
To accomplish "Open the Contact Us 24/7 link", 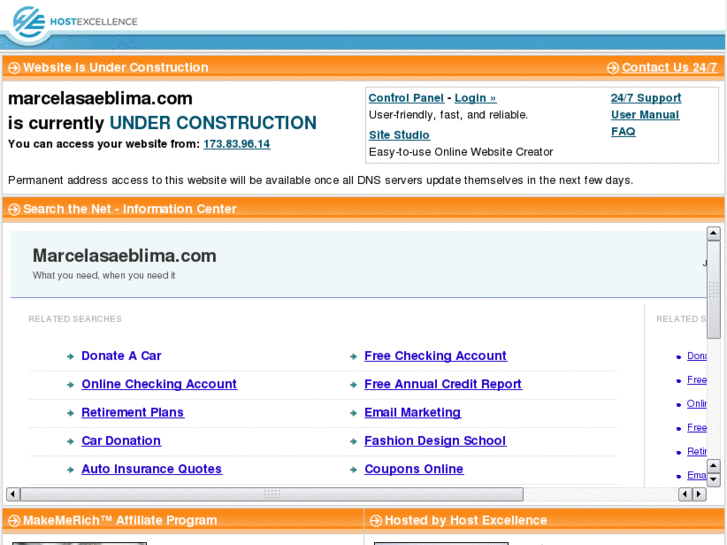I will (x=670, y=68).
